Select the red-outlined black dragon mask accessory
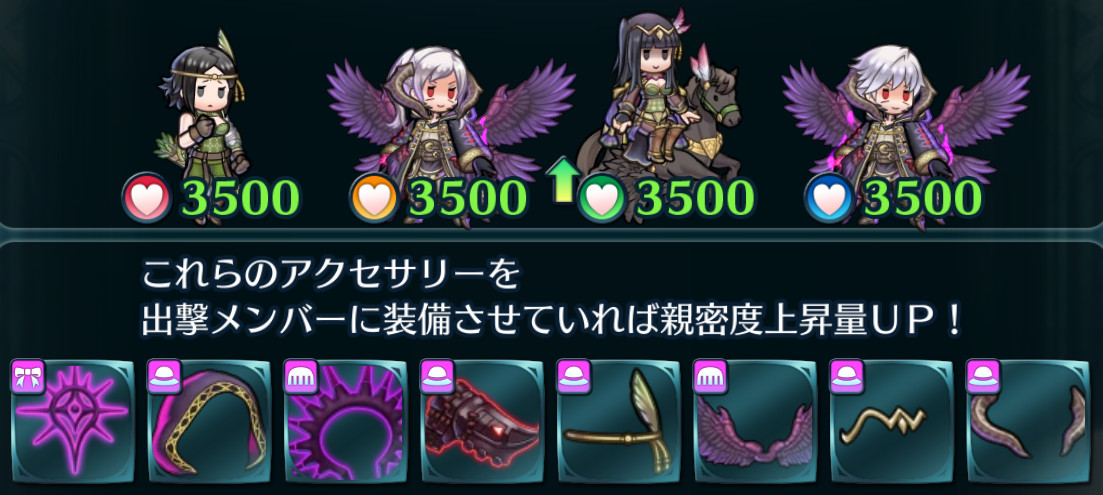The image size is (1103, 495). coord(483,421)
